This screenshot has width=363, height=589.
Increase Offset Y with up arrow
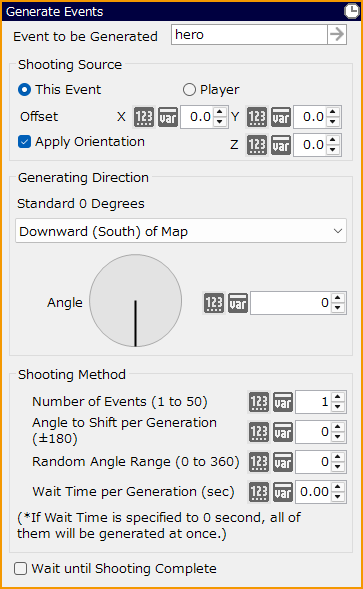(x=333, y=112)
